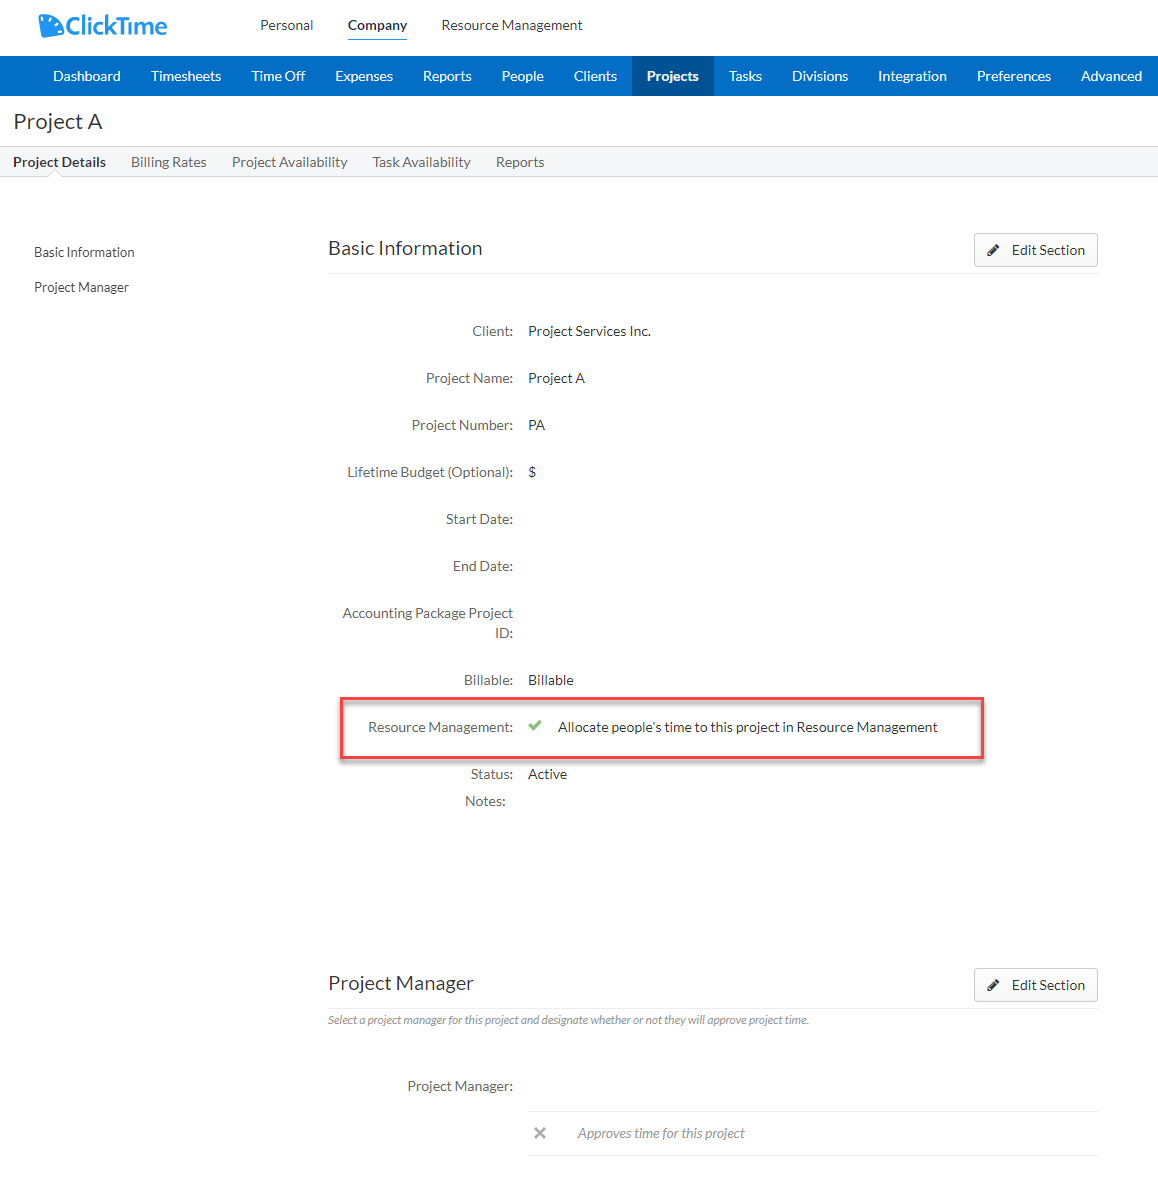Open the Clients section
1158x1182 pixels.
coord(595,75)
